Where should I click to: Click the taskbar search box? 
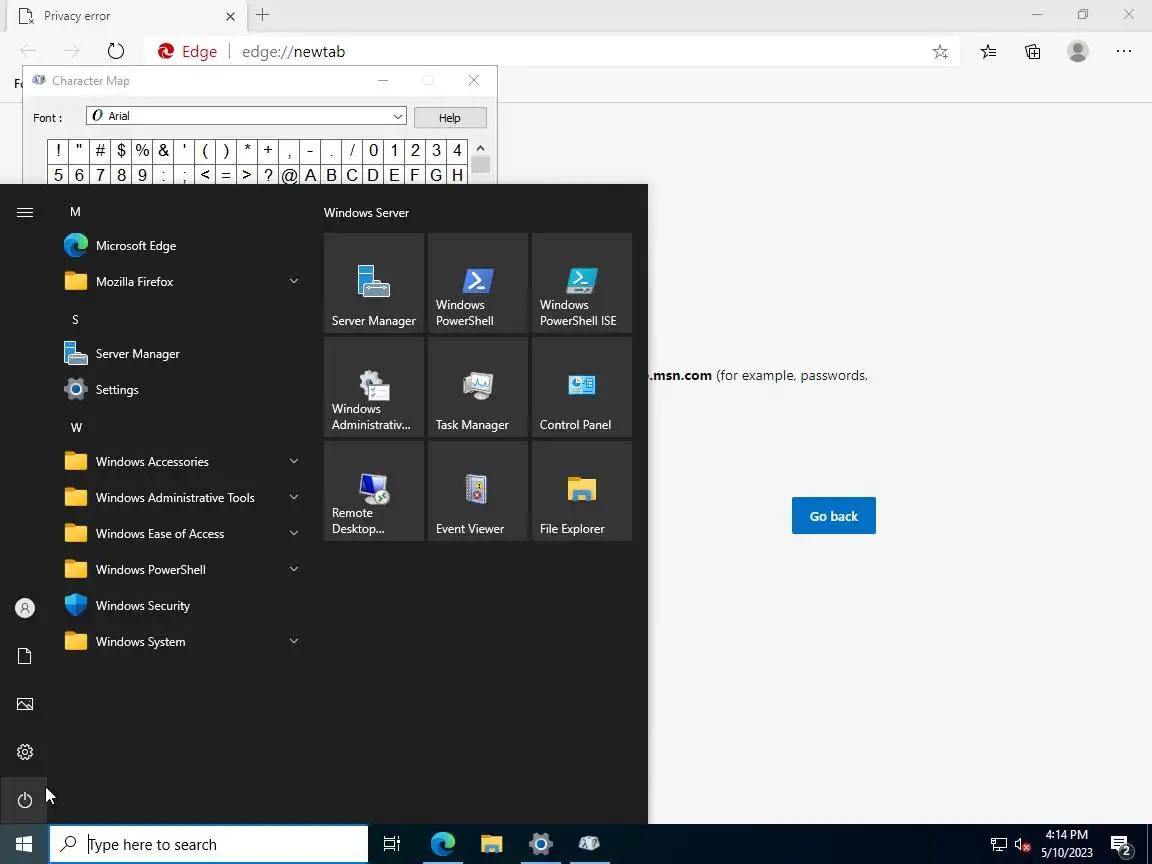[209, 844]
